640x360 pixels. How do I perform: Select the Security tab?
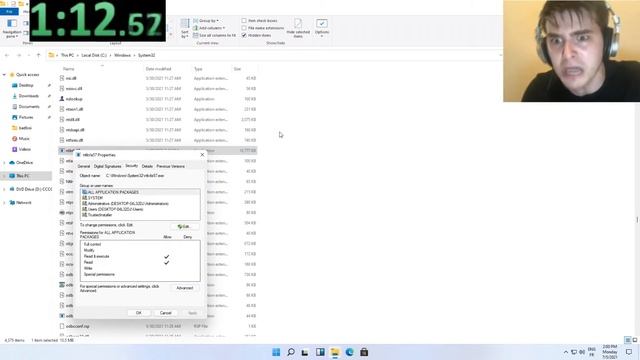[x=131, y=166]
